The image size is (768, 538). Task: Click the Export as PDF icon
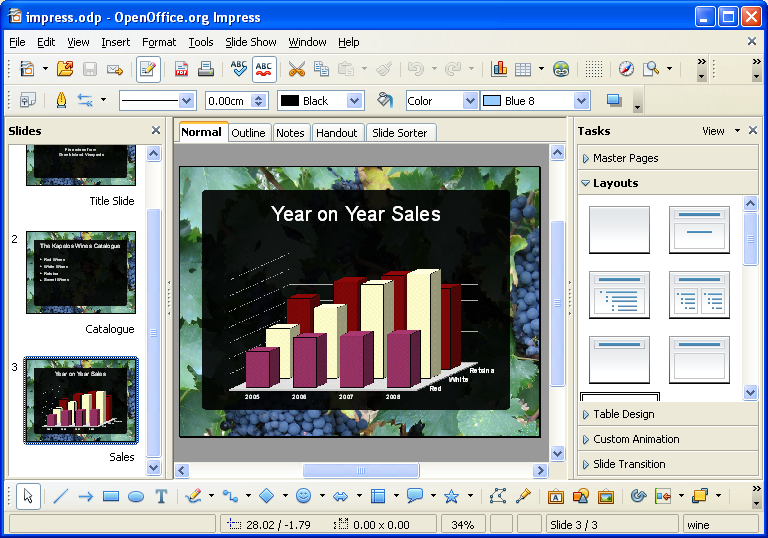[x=182, y=69]
